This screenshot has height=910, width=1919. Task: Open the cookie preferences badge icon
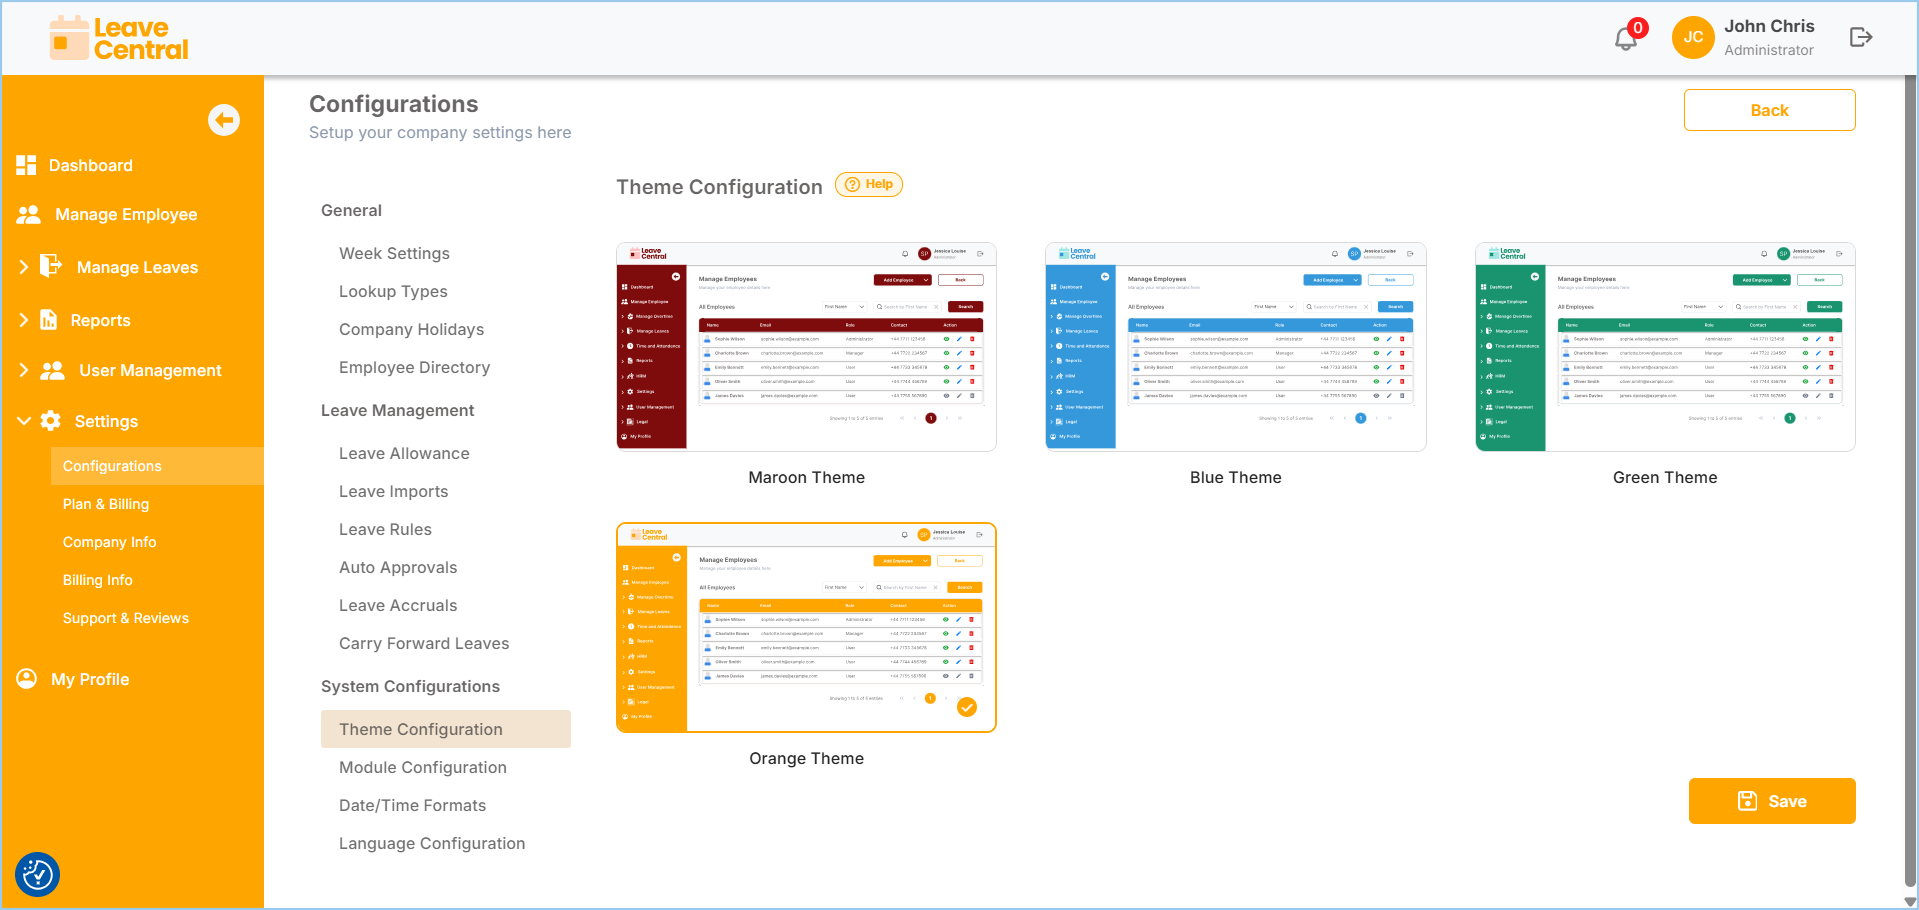click(38, 875)
